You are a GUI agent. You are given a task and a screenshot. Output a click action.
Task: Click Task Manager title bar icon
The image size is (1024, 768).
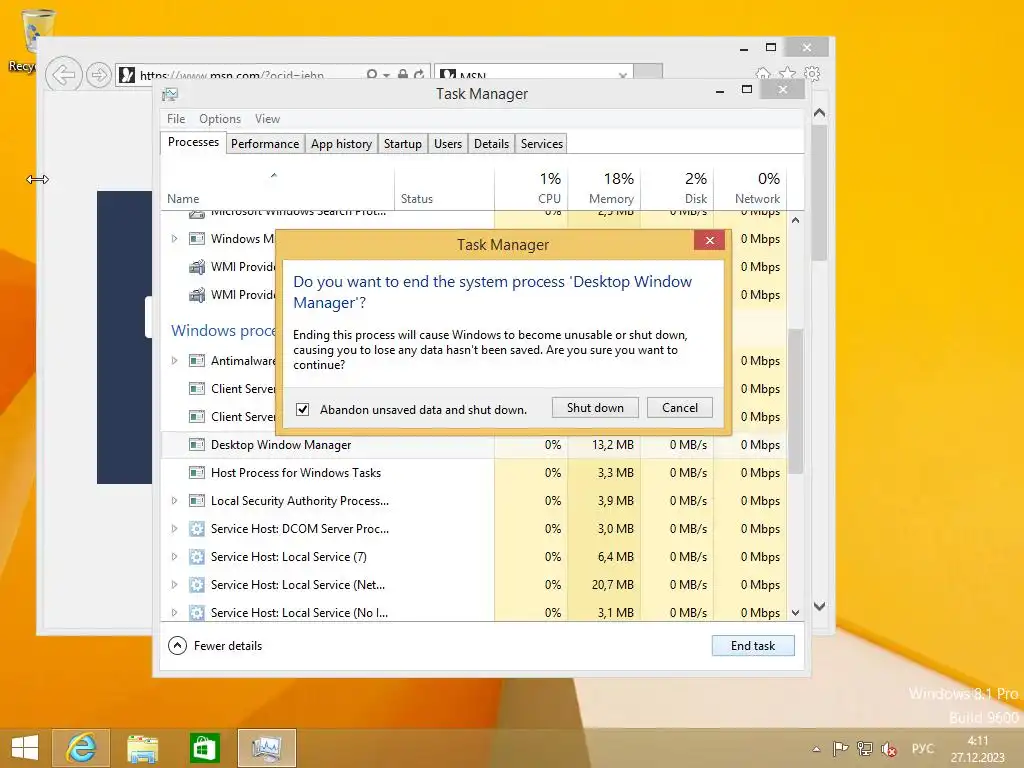tap(170, 95)
